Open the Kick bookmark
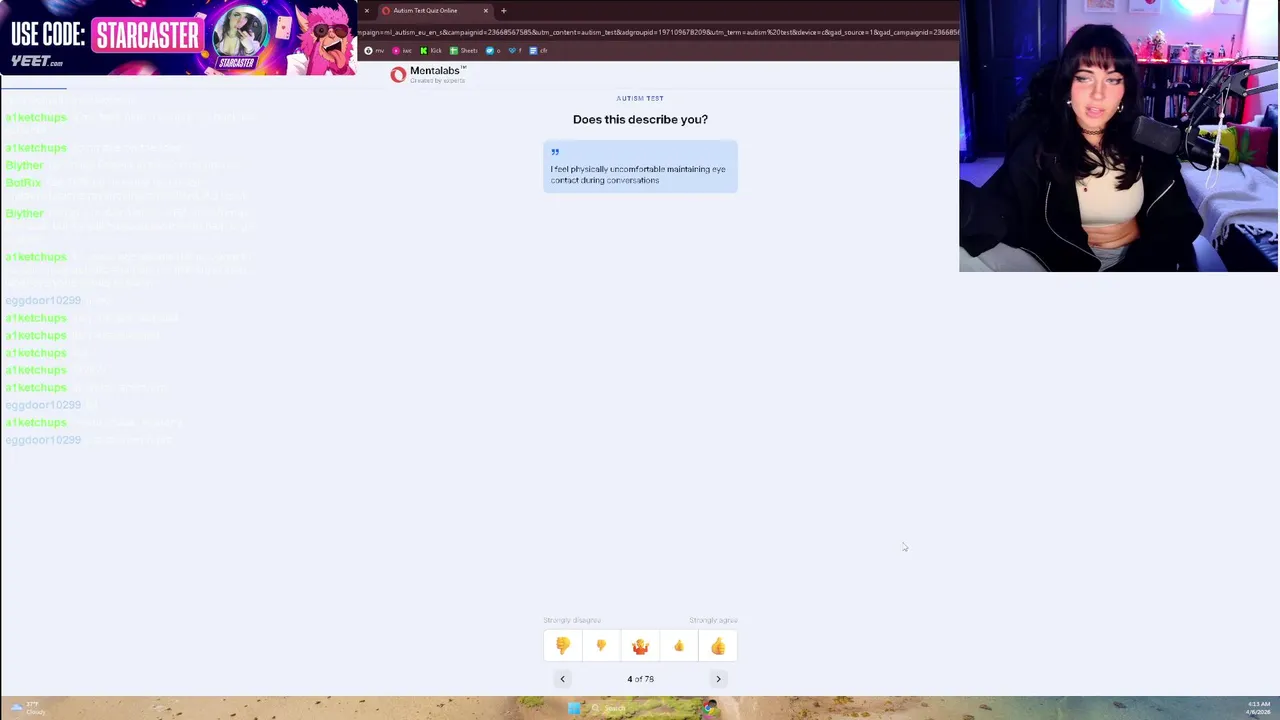The width and height of the screenshot is (1280, 720). 431,50
